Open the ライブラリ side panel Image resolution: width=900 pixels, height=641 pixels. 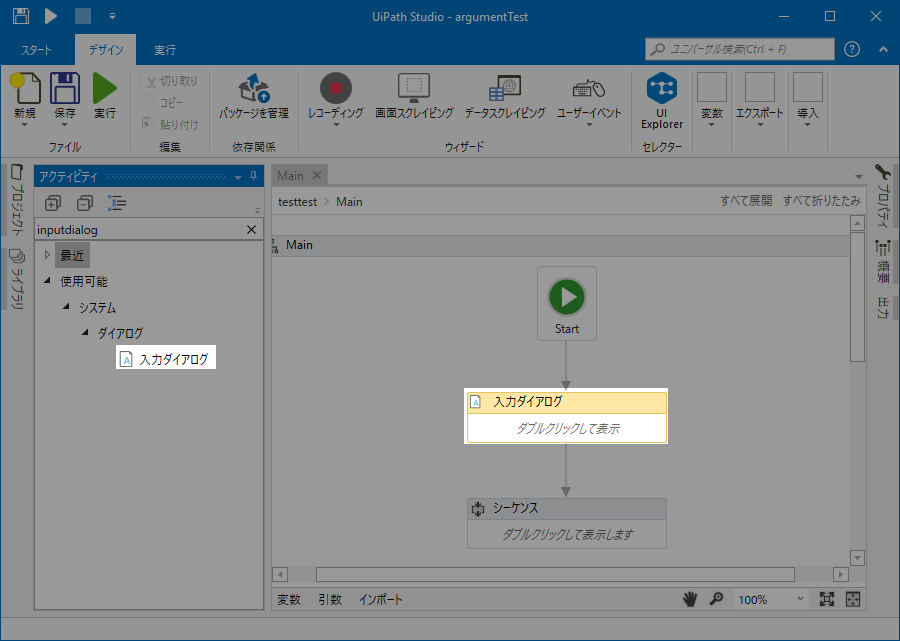[17, 280]
